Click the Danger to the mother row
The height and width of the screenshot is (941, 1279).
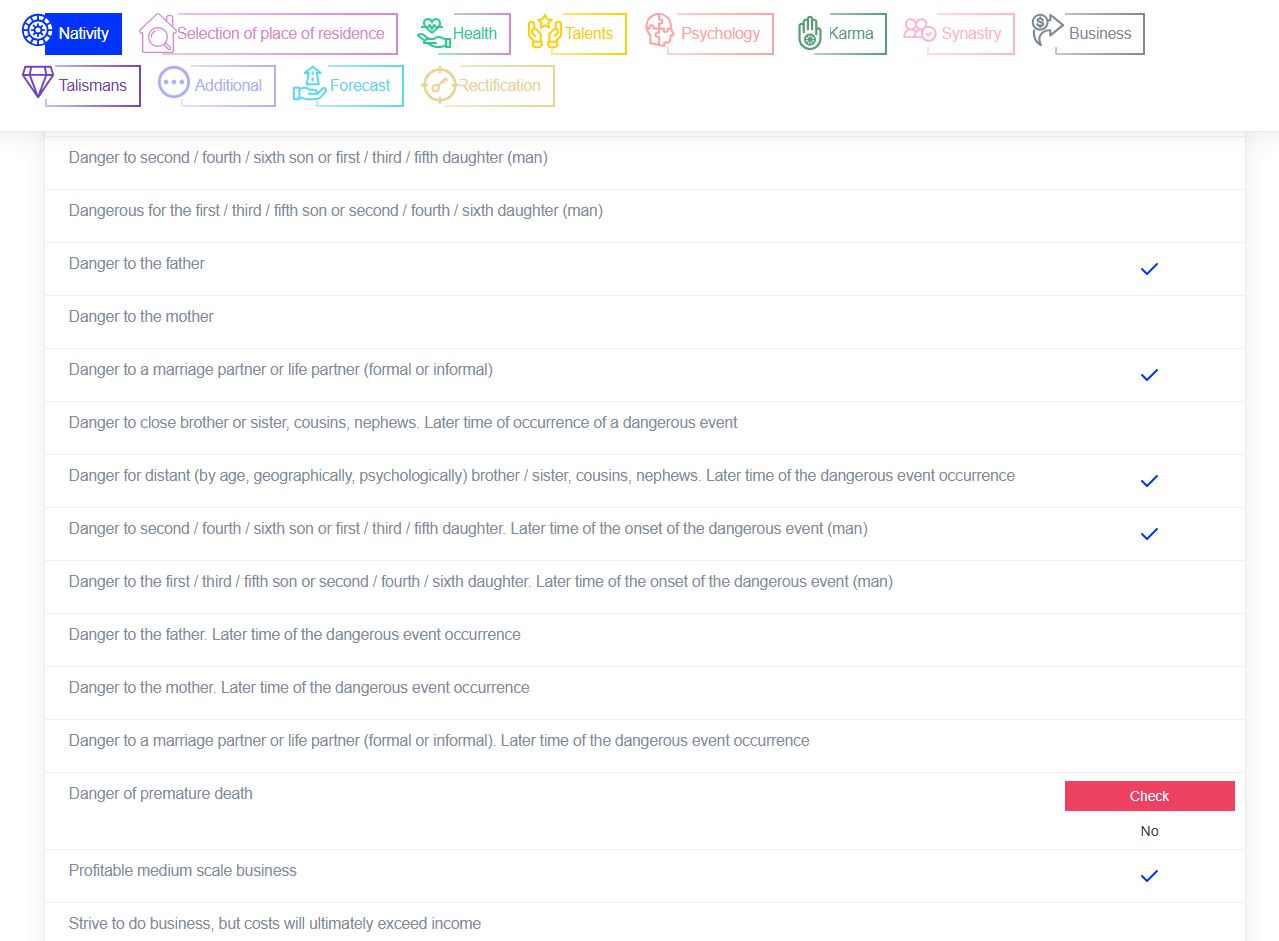(x=141, y=317)
